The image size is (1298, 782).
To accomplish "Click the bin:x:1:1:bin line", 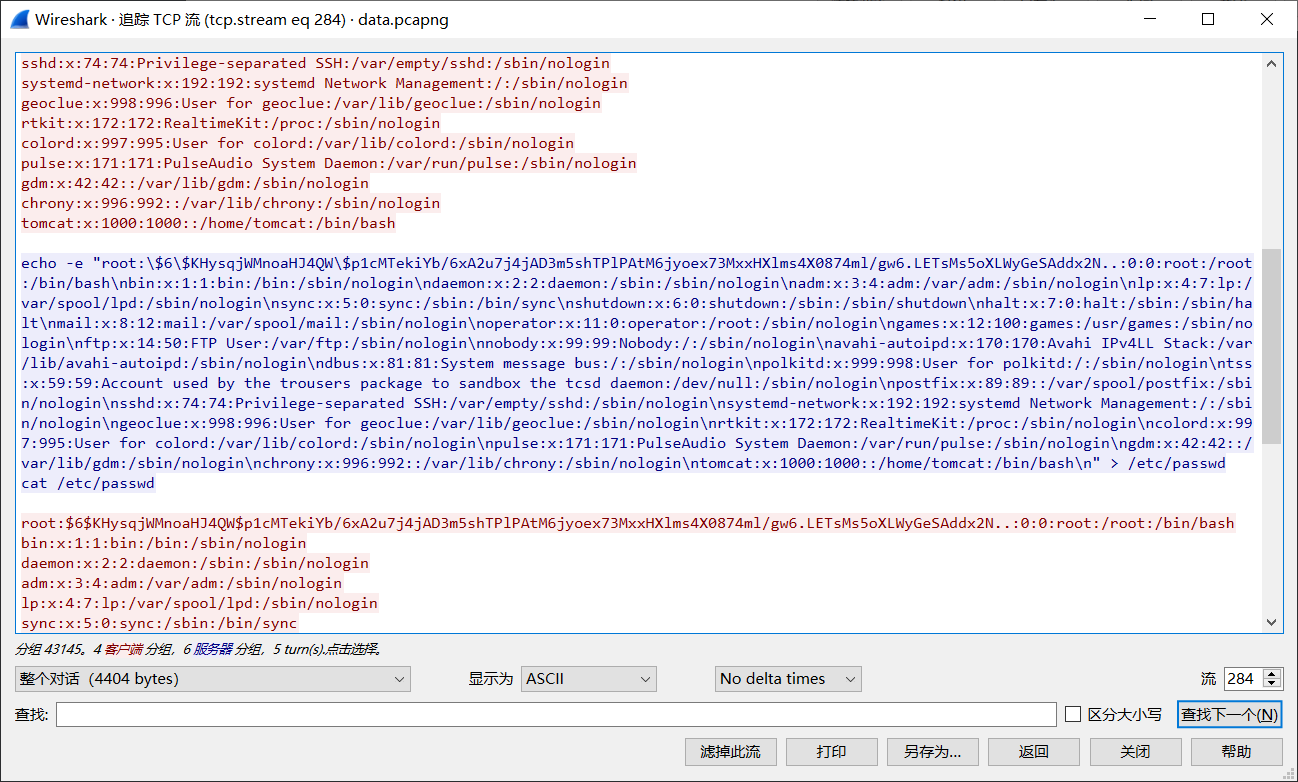I will click(163, 543).
